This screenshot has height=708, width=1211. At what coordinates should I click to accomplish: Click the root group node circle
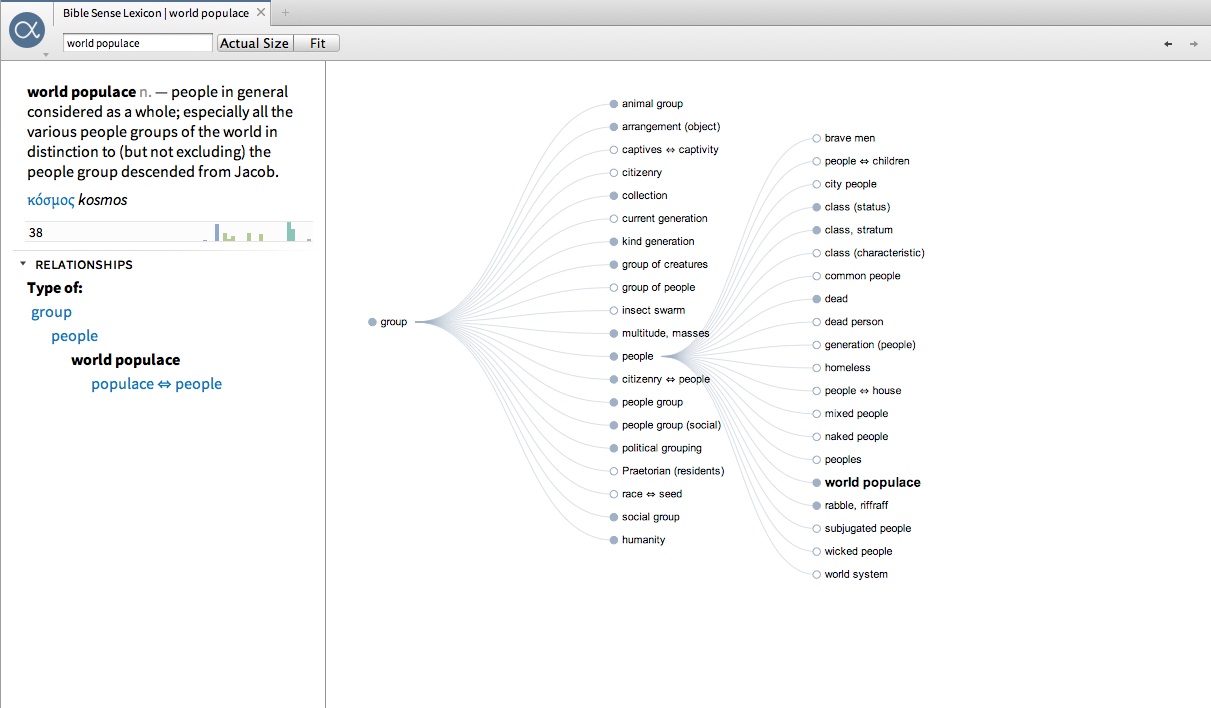click(x=372, y=322)
